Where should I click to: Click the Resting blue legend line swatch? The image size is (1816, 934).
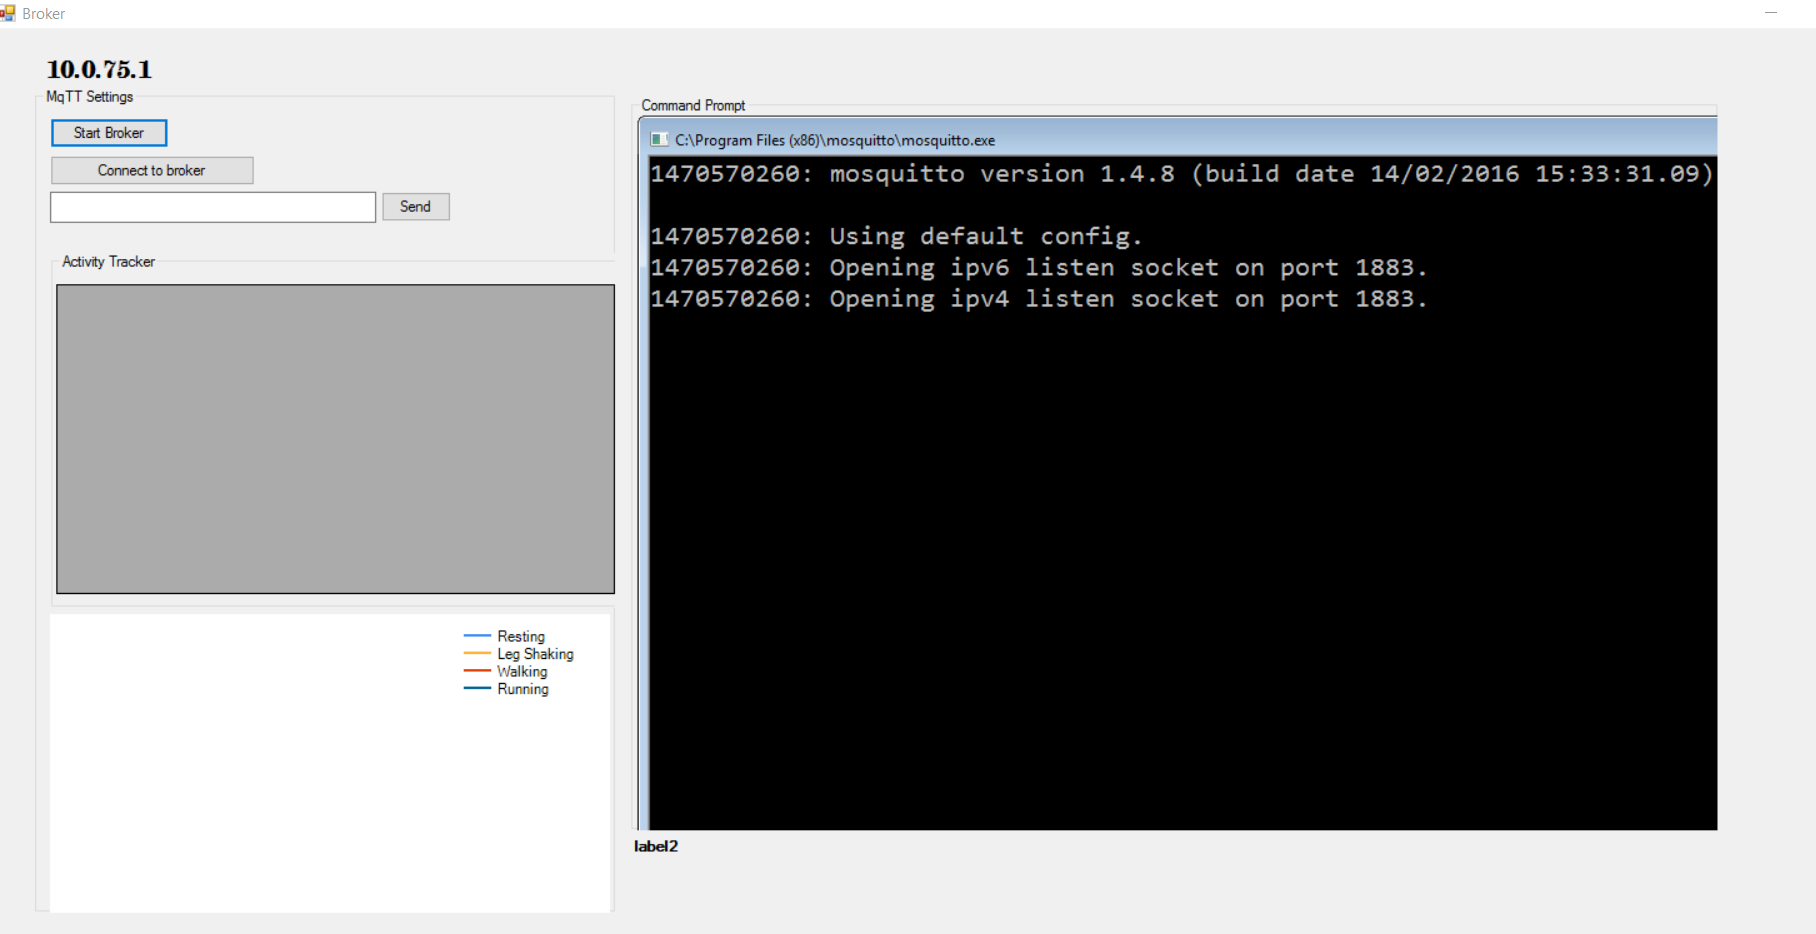click(477, 636)
